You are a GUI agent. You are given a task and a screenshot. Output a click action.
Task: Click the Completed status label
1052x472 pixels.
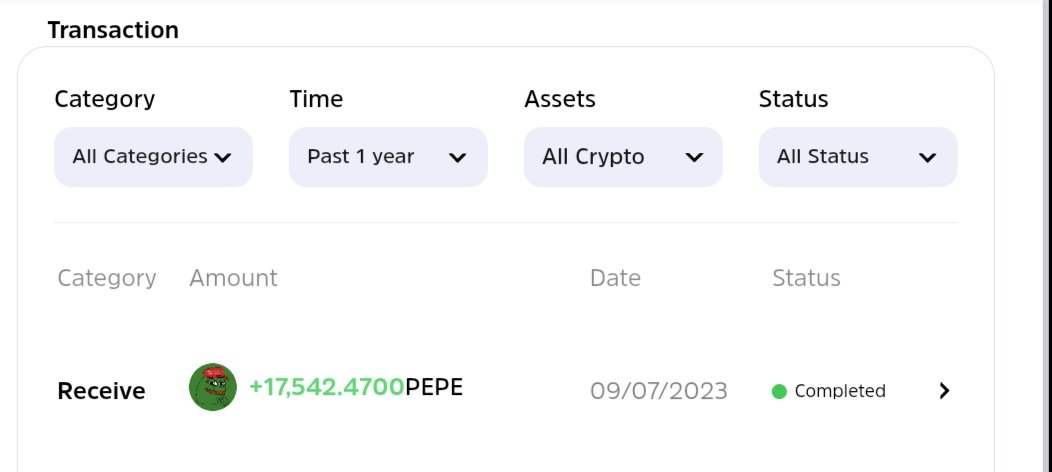click(x=840, y=391)
